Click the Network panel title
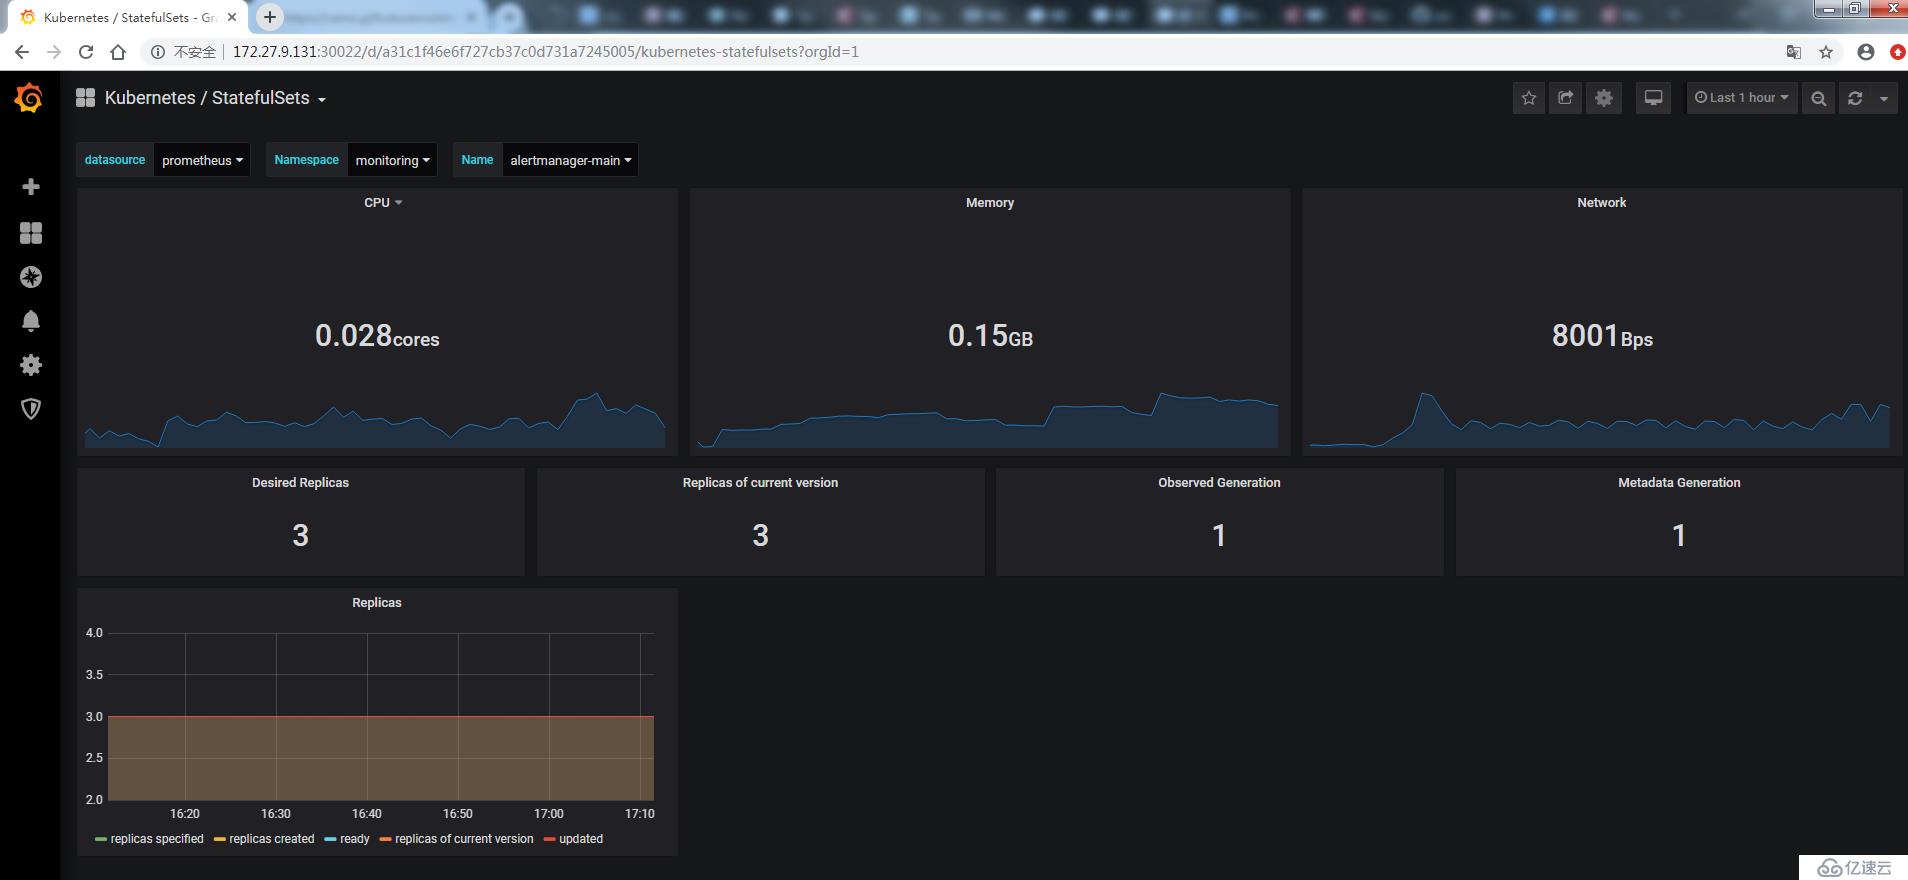1908x880 pixels. click(x=1602, y=202)
